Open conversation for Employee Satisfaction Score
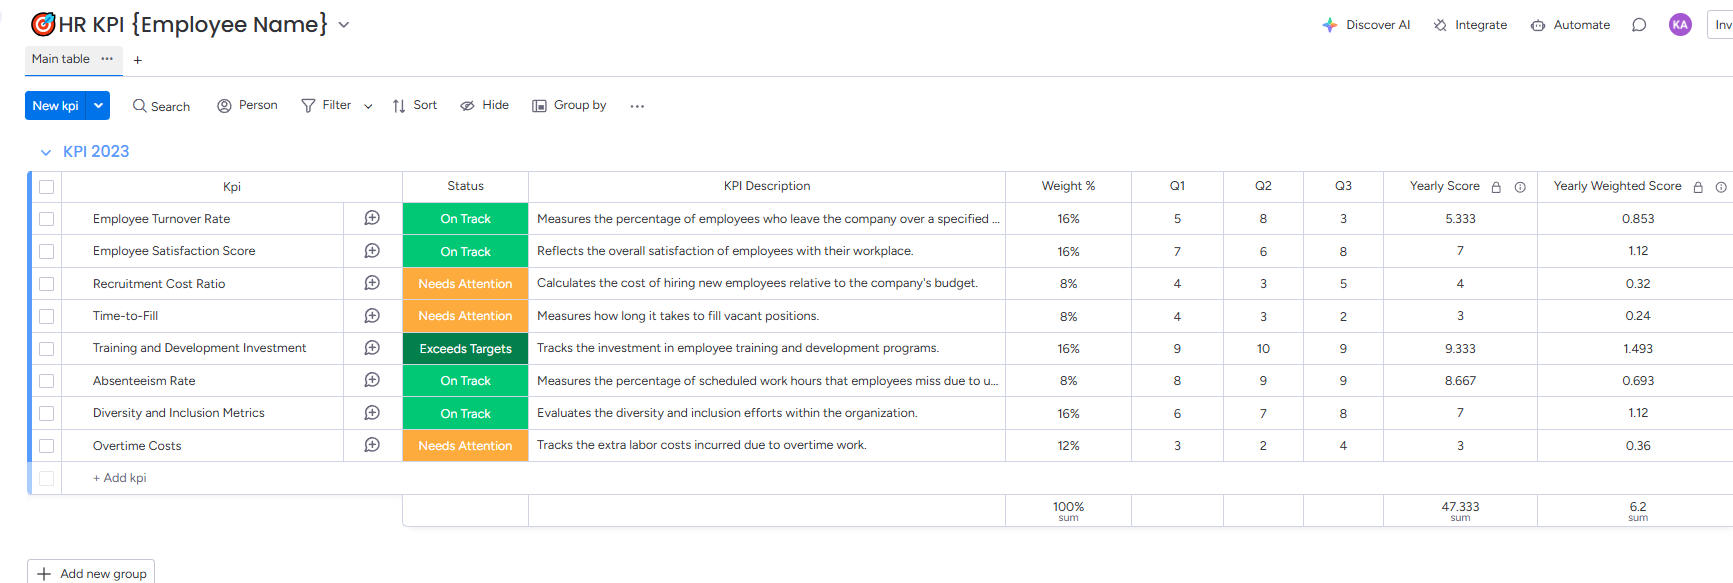The width and height of the screenshot is (1733, 583). (x=372, y=251)
